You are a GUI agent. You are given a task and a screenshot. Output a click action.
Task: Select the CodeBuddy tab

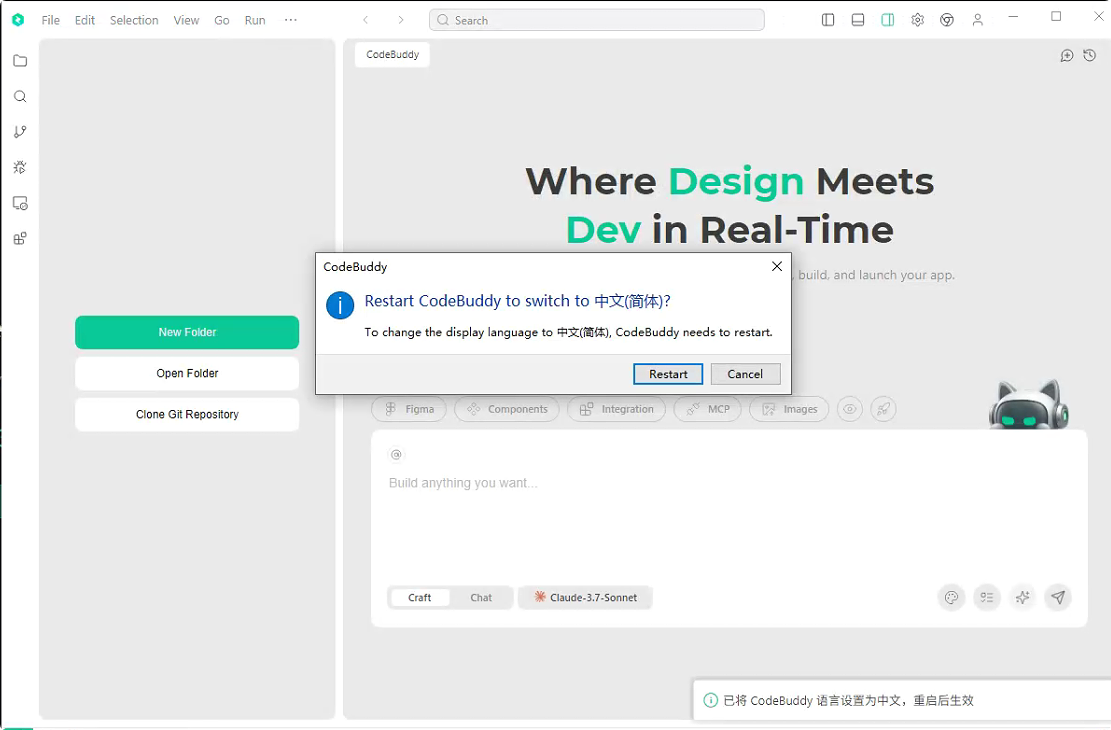coord(391,55)
